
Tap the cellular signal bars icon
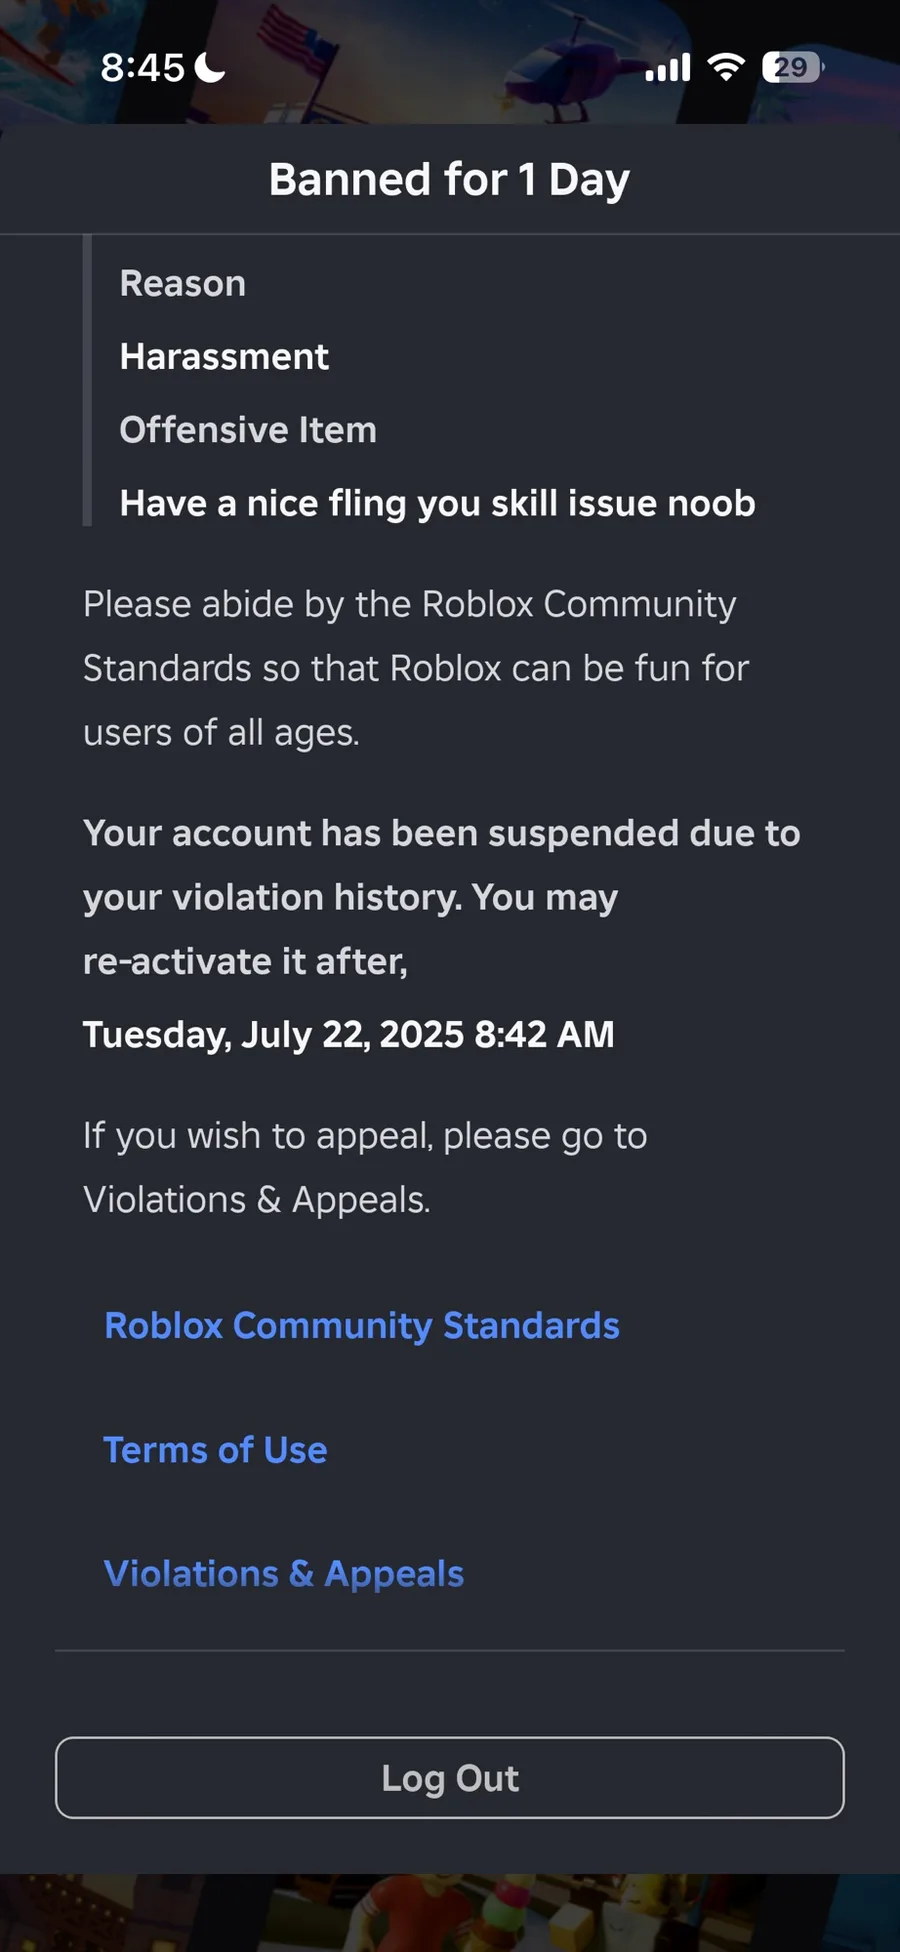(x=668, y=68)
